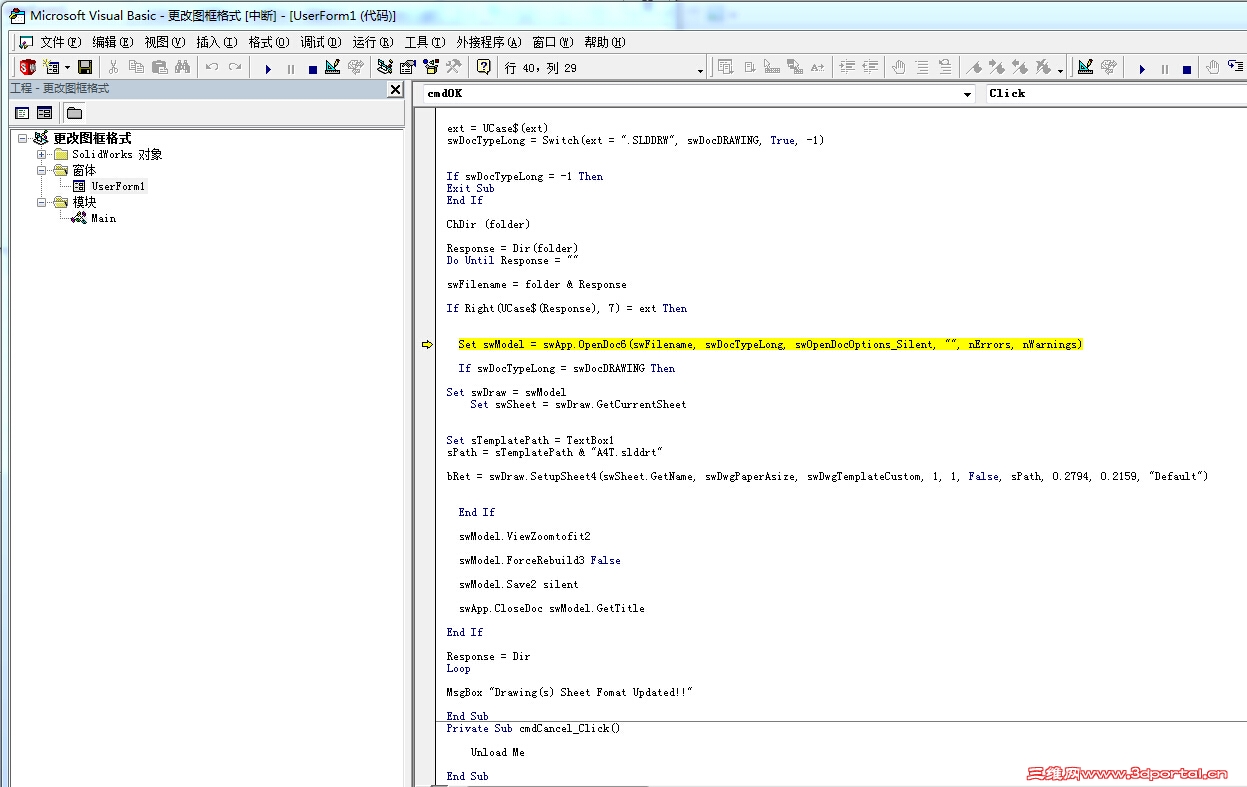Click the highlighted Set swModel OpenDoc6 line

[770, 344]
